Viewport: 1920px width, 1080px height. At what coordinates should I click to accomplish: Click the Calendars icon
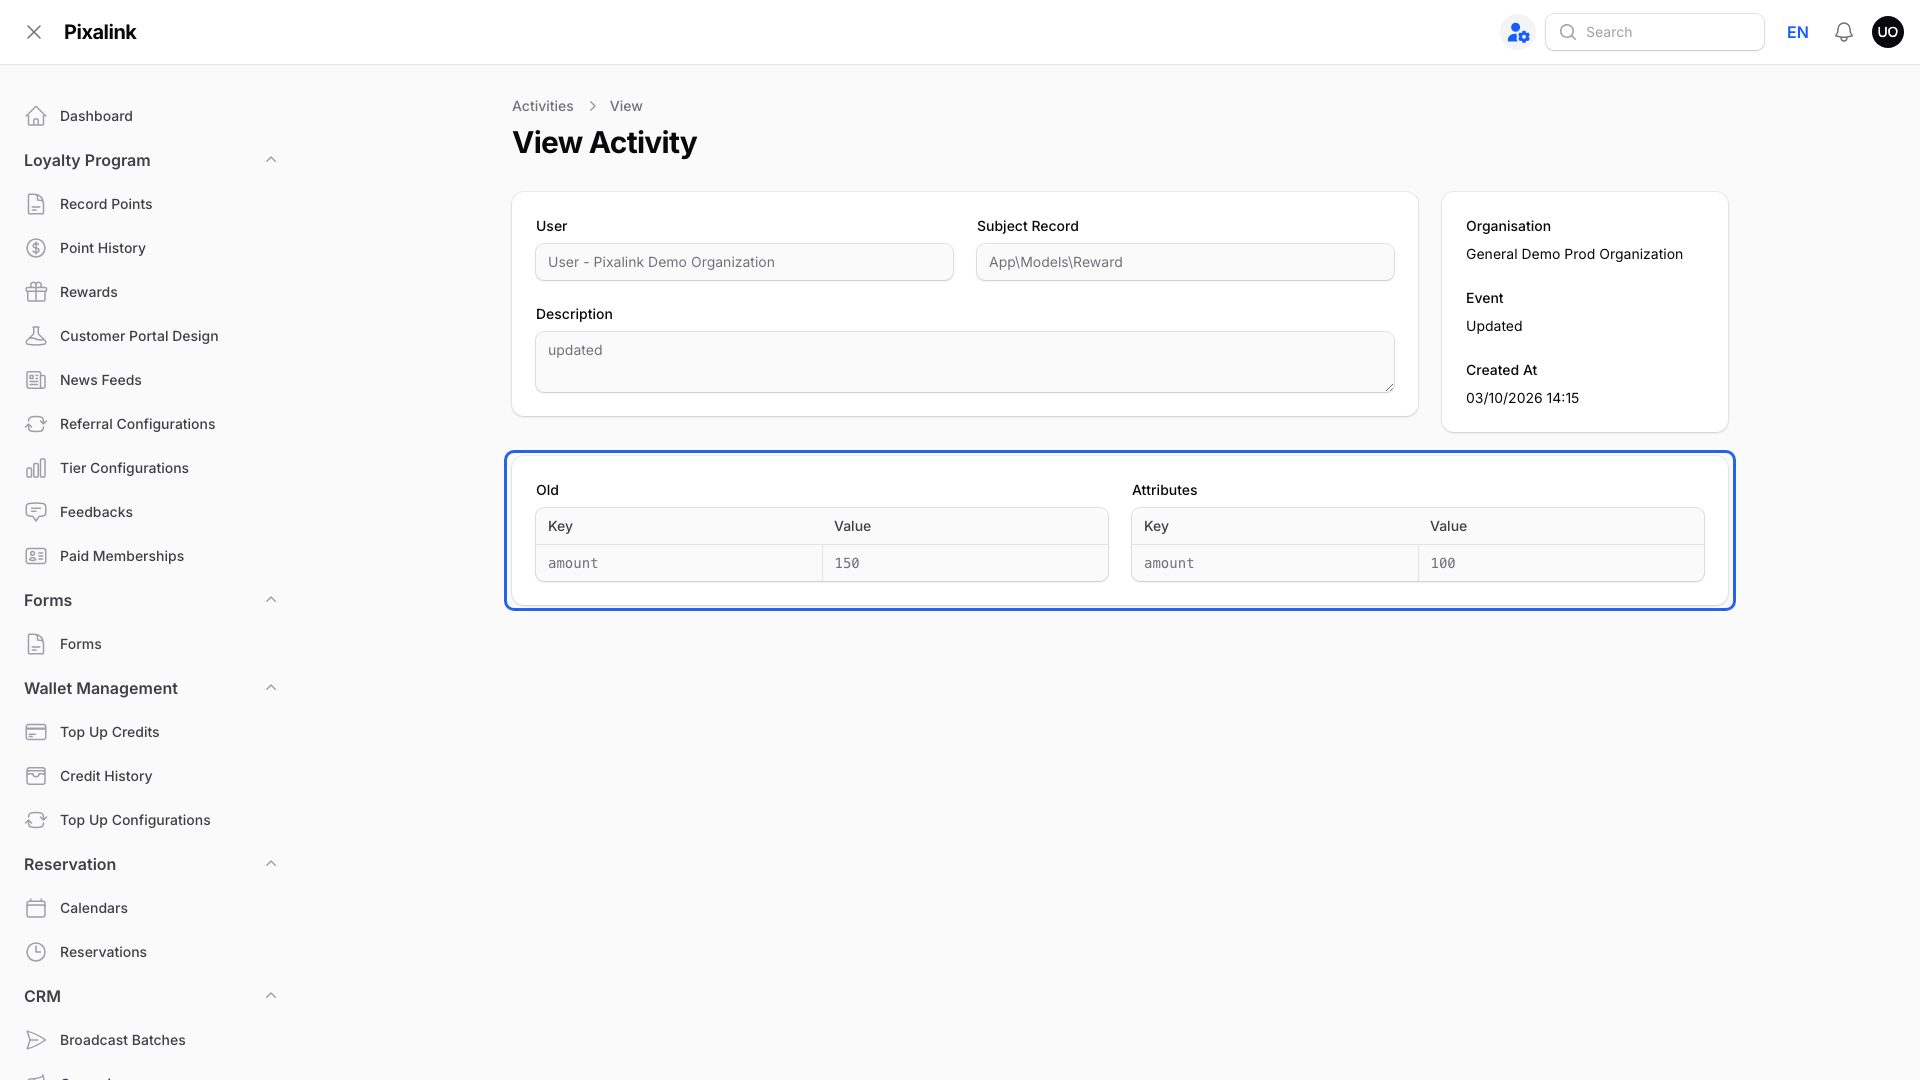(36, 908)
